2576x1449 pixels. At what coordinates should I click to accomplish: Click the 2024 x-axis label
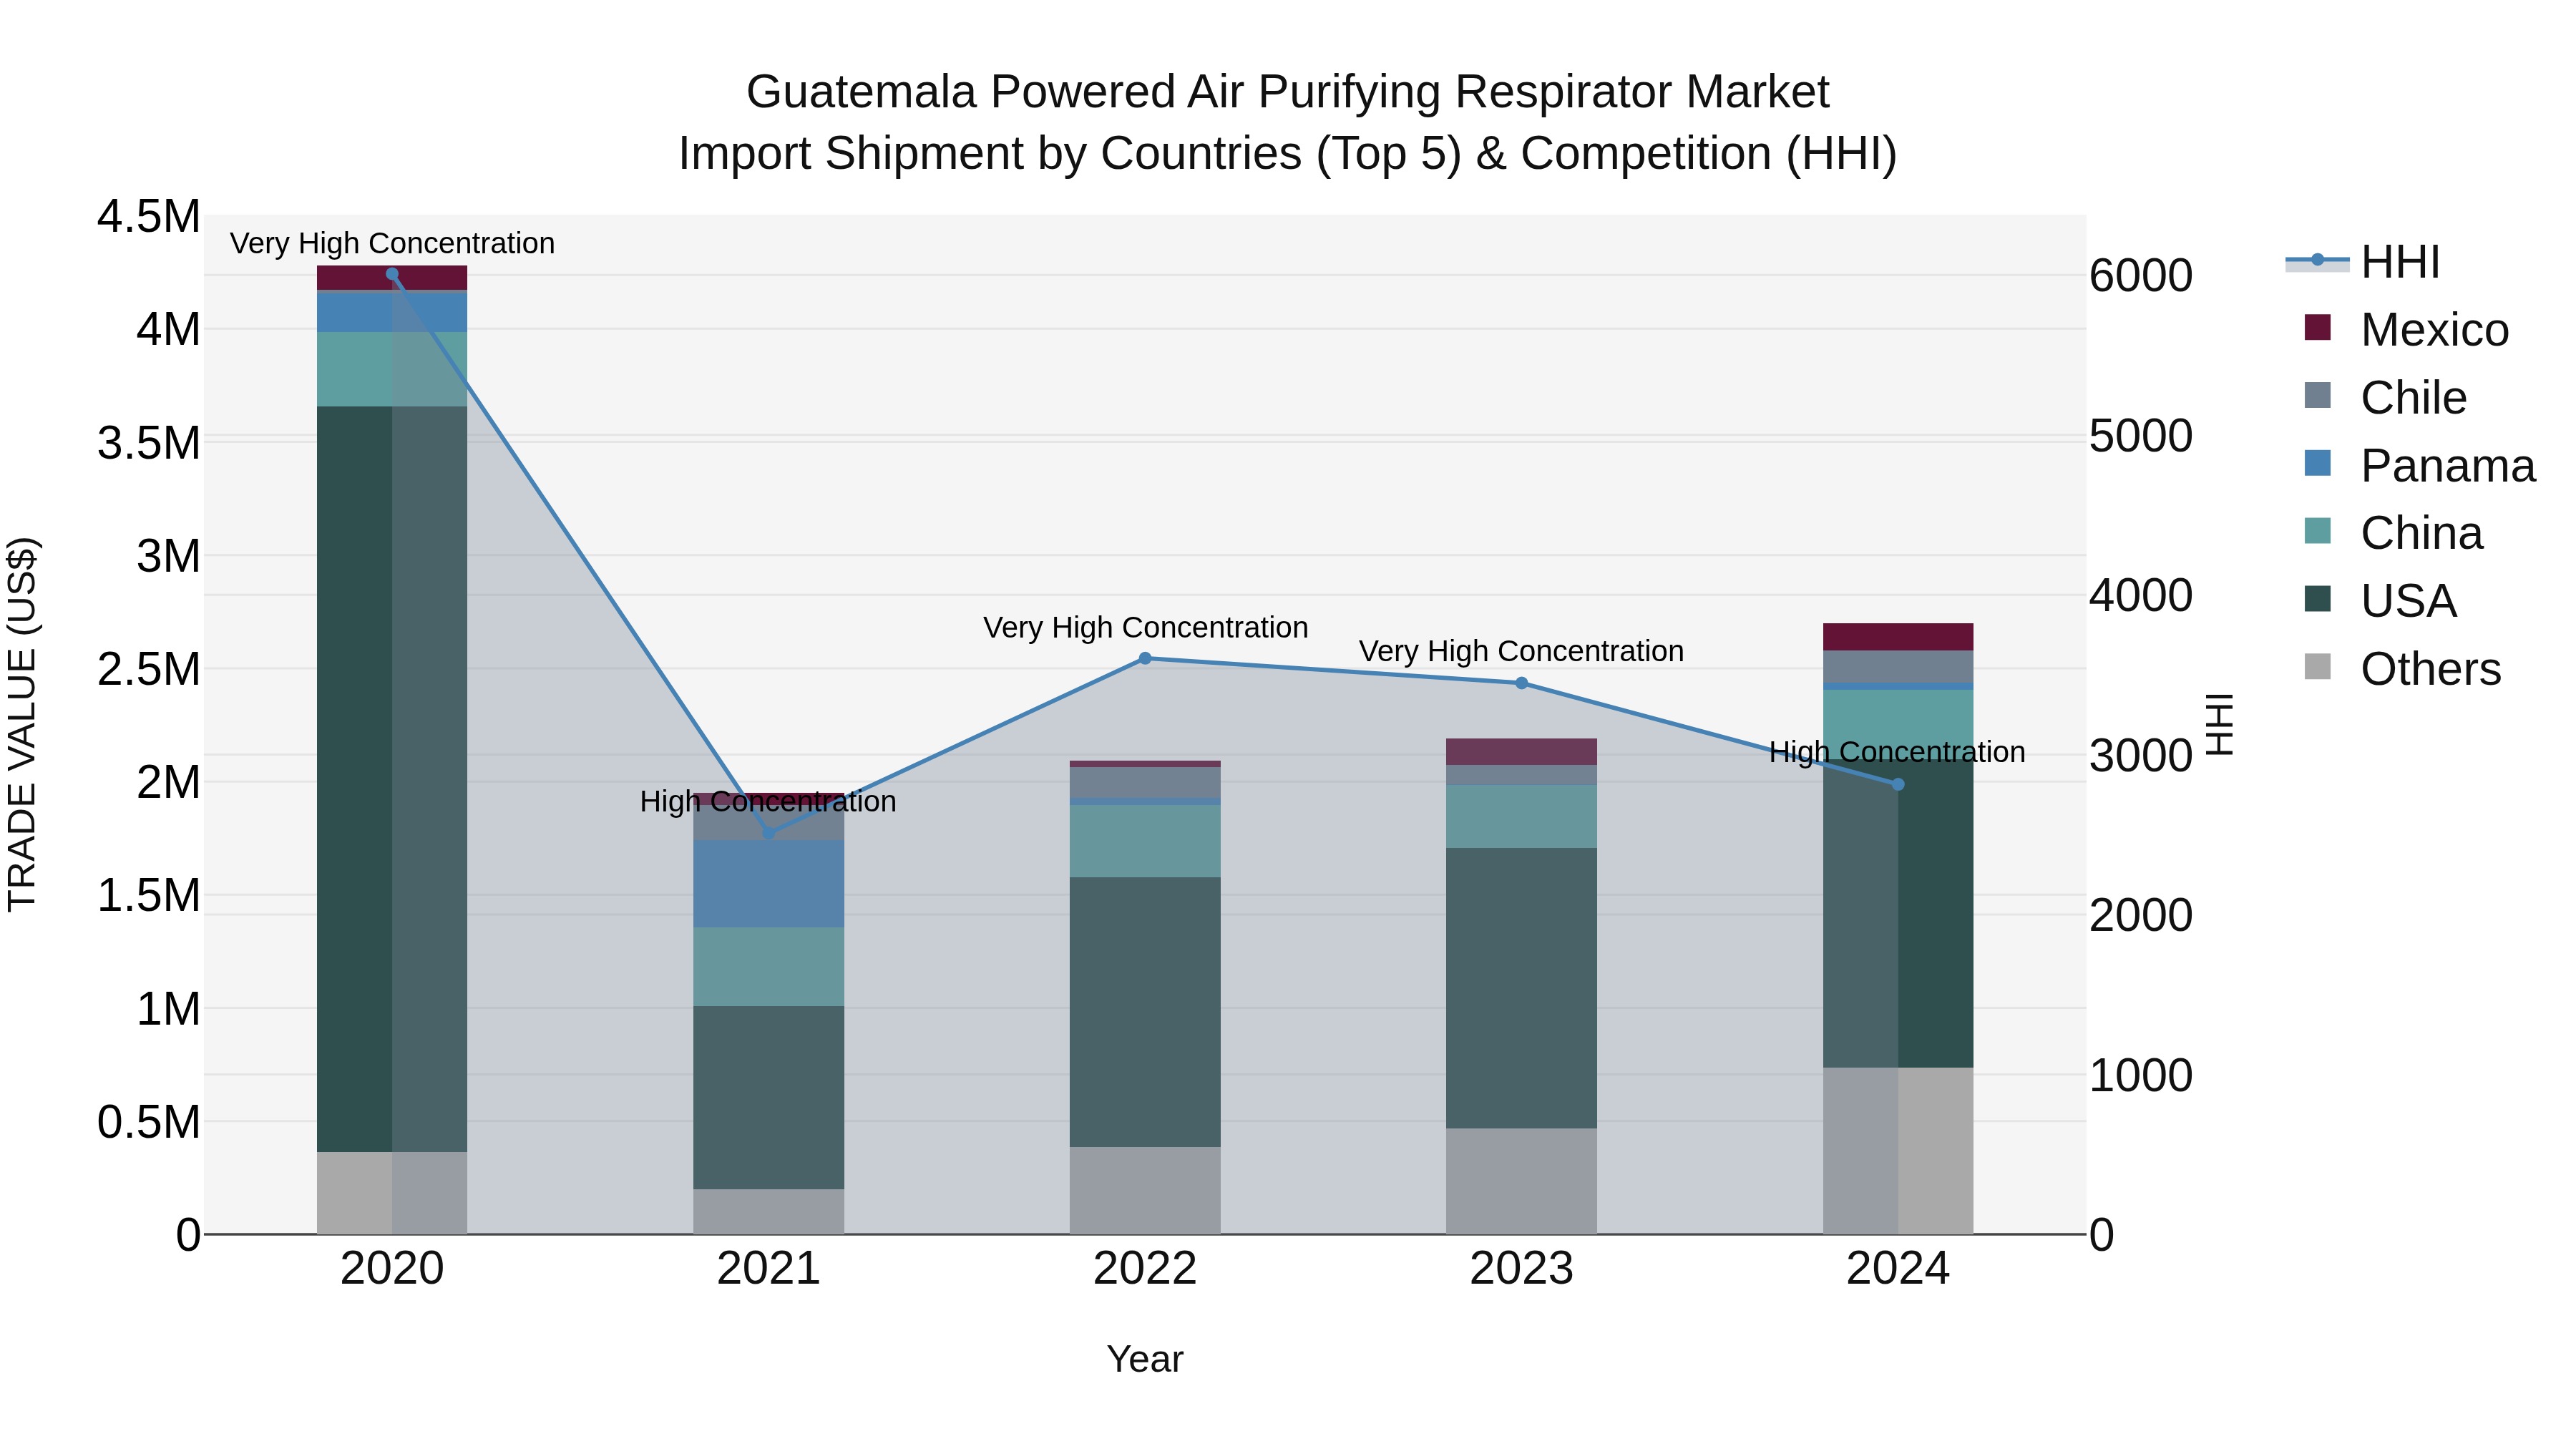(x=1898, y=1269)
